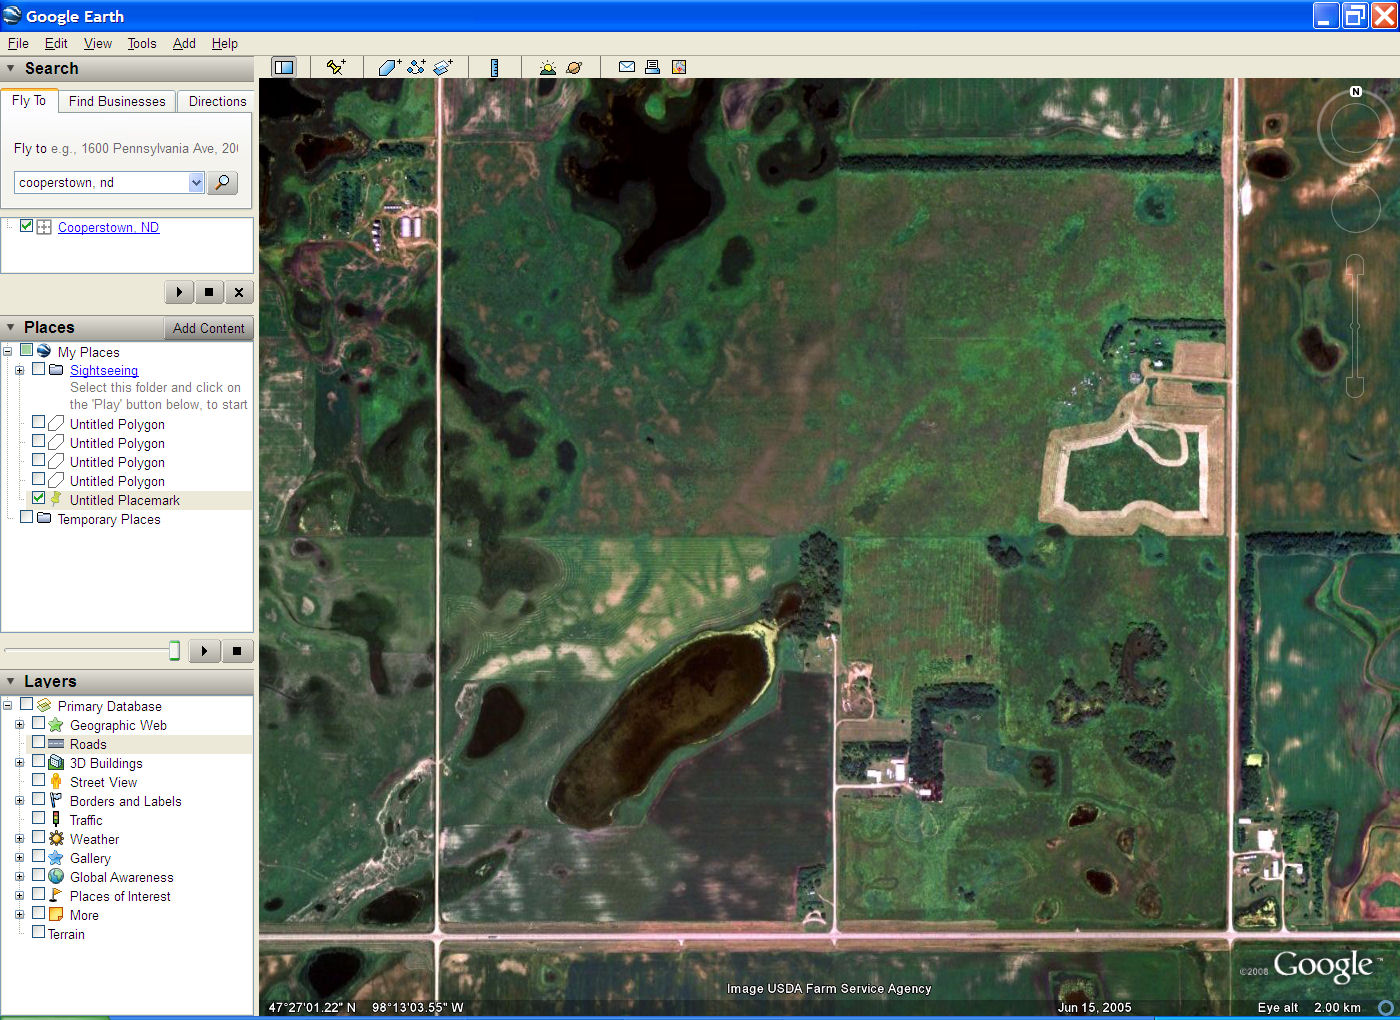Expand the More layer group
1400x1020 pixels.
coord(19,915)
